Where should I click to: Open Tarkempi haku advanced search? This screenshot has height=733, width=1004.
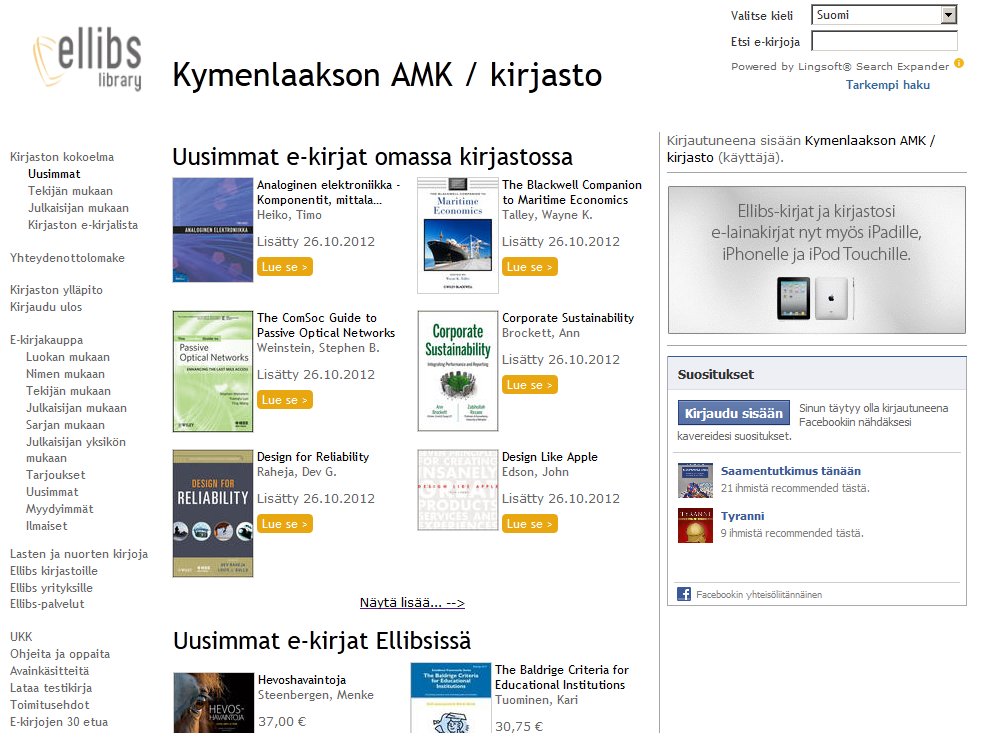(887, 85)
